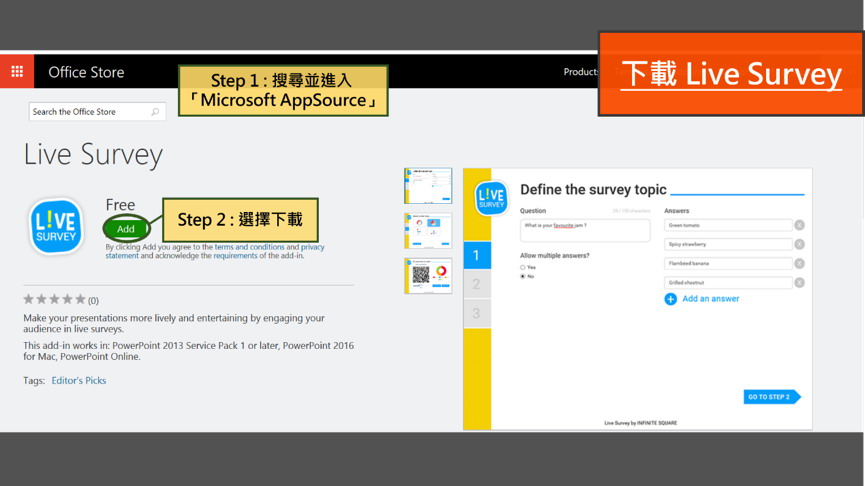Remove the Flambéed banana answer
This screenshot has width=865, height=486.
(799, 264)
